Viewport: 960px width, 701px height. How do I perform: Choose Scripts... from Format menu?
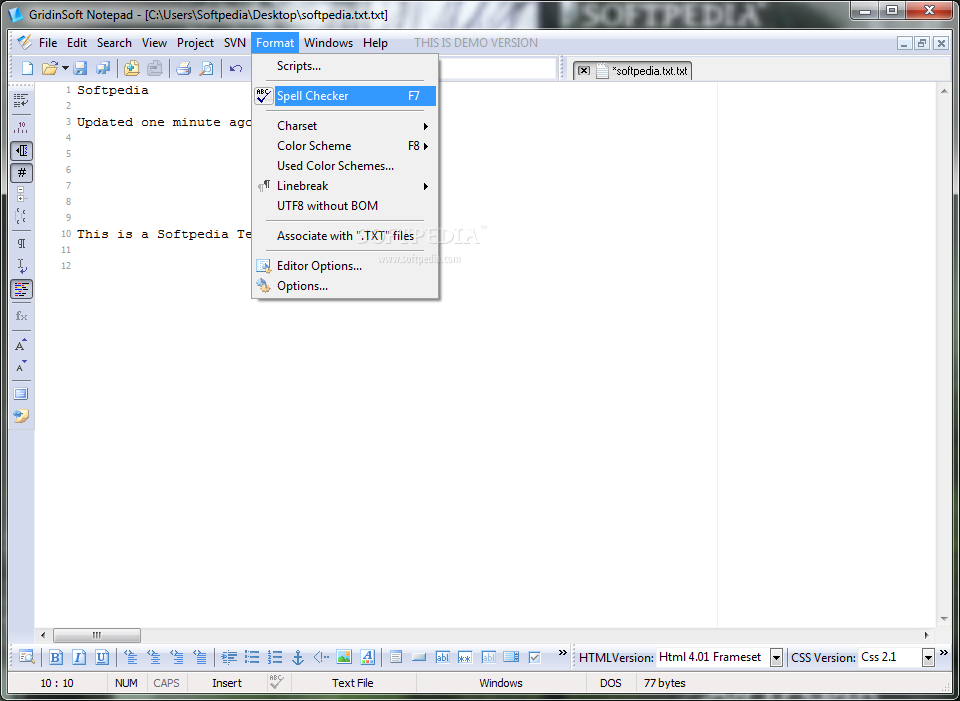[x=345, y=66]
